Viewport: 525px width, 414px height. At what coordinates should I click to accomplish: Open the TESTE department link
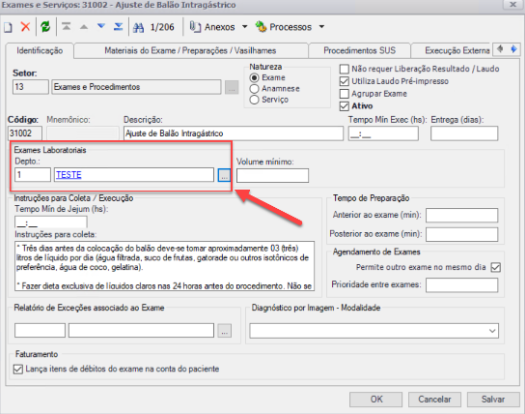click(69, 175)
